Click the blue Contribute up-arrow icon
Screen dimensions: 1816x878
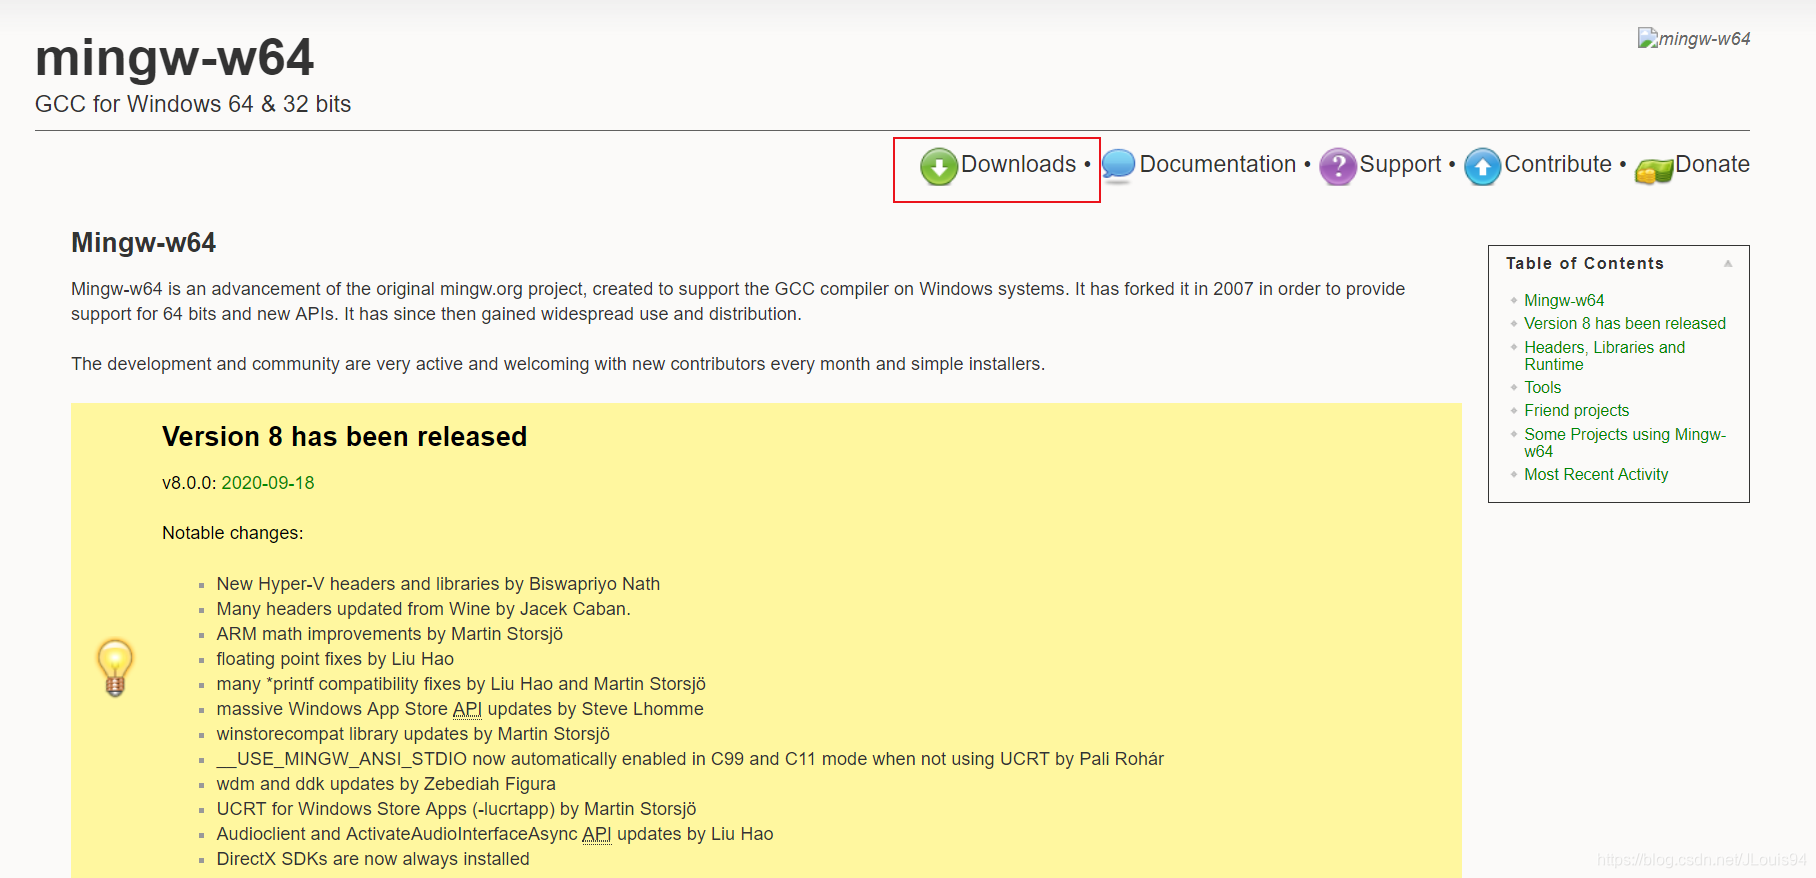[1483, 167]
